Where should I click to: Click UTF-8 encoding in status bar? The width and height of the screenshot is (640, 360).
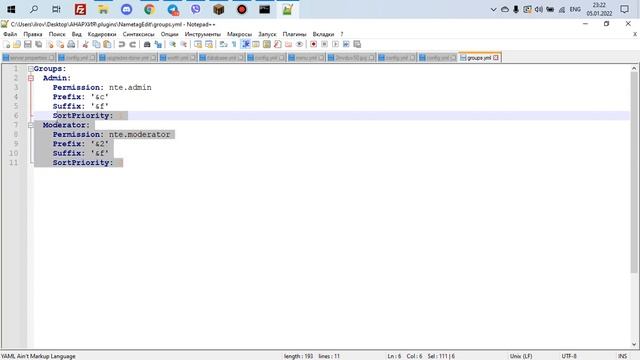click(x=569, y=356)
